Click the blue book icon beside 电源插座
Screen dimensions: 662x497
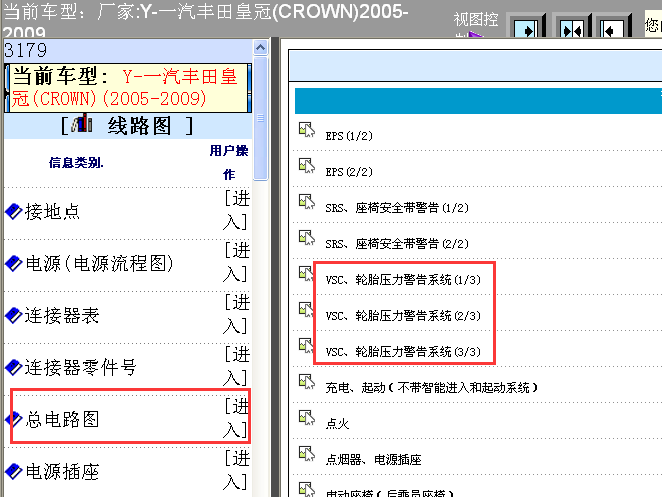pyautogui.click(x=14, y=471)
